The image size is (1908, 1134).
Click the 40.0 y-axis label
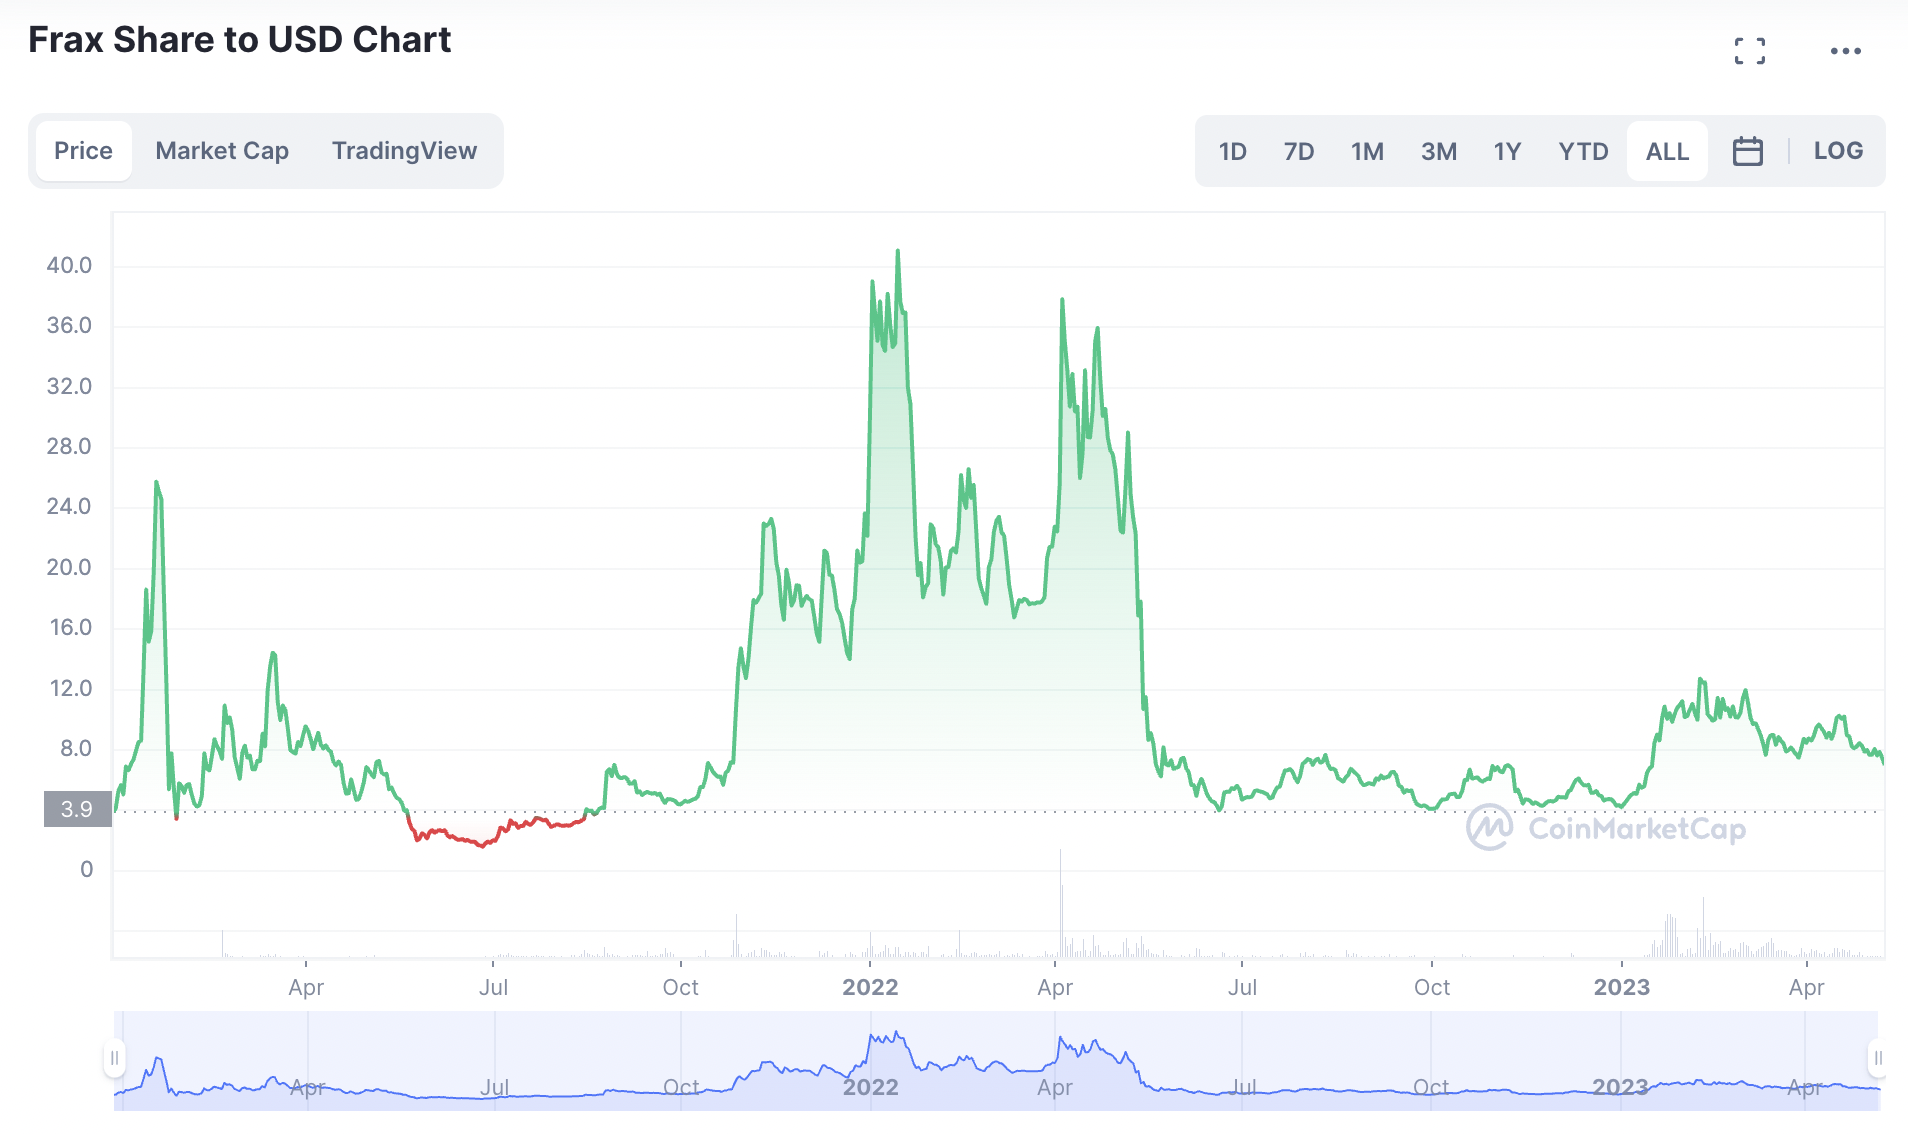coord(69,265)
